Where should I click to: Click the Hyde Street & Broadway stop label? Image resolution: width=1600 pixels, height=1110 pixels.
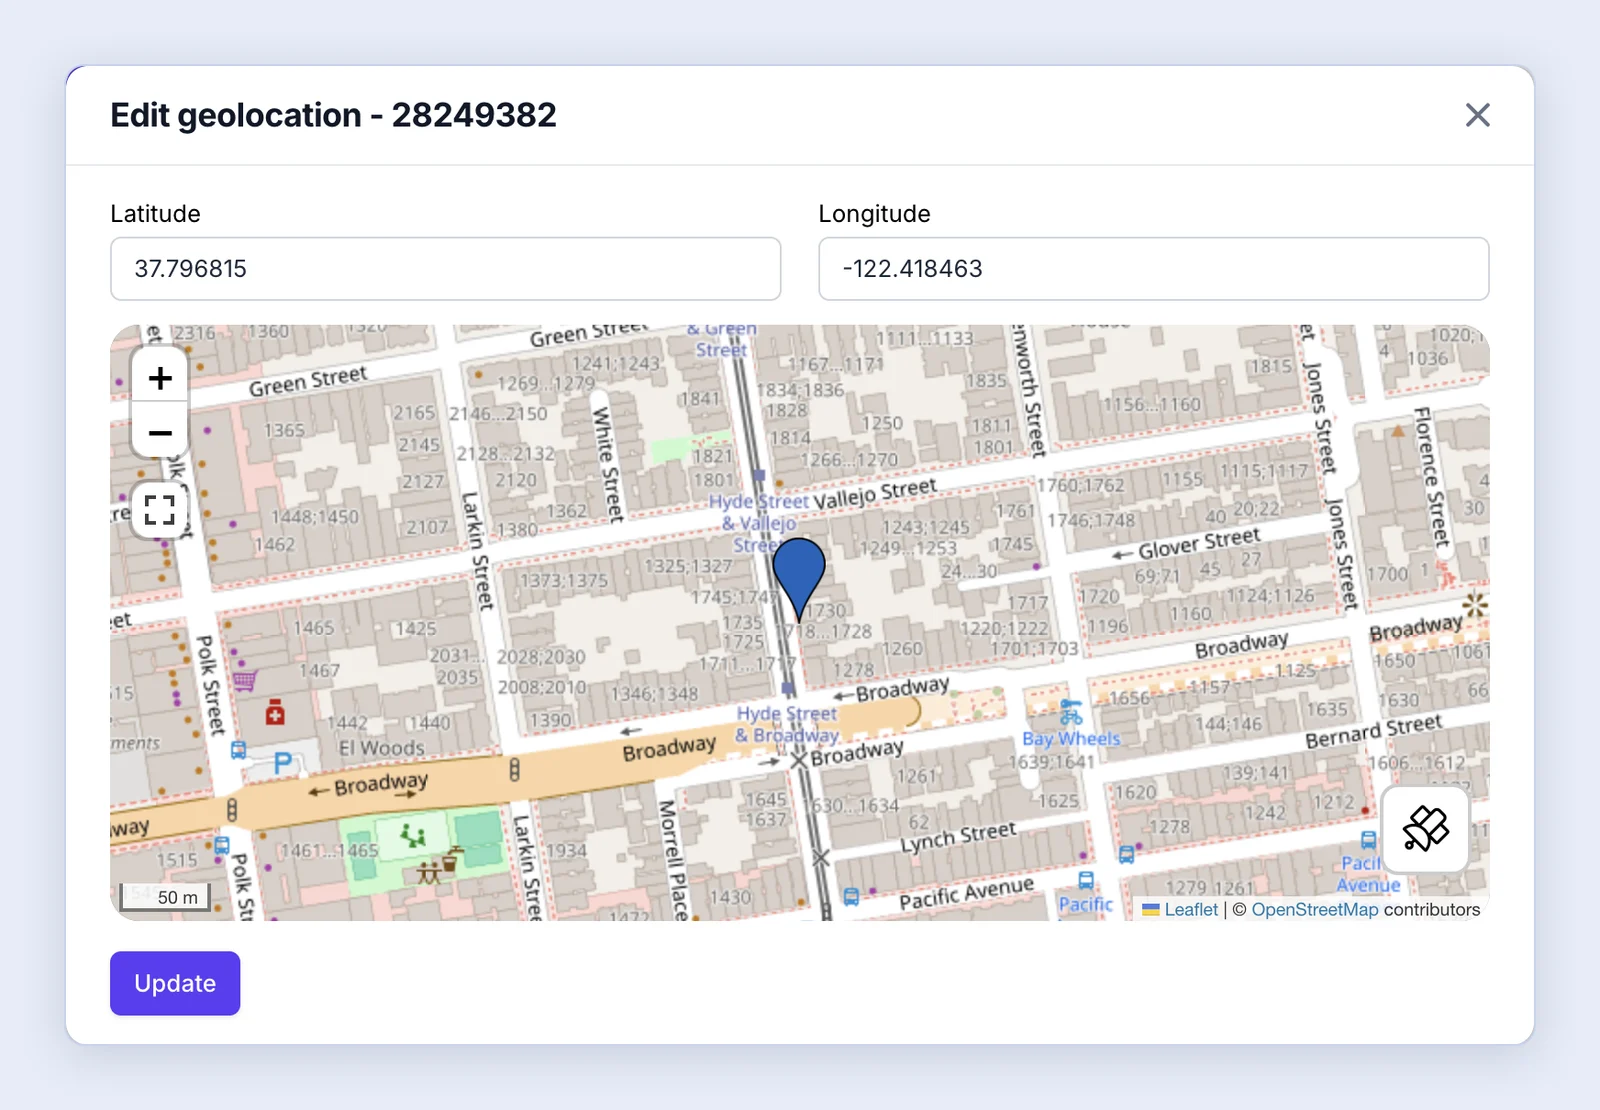(787, 724)
